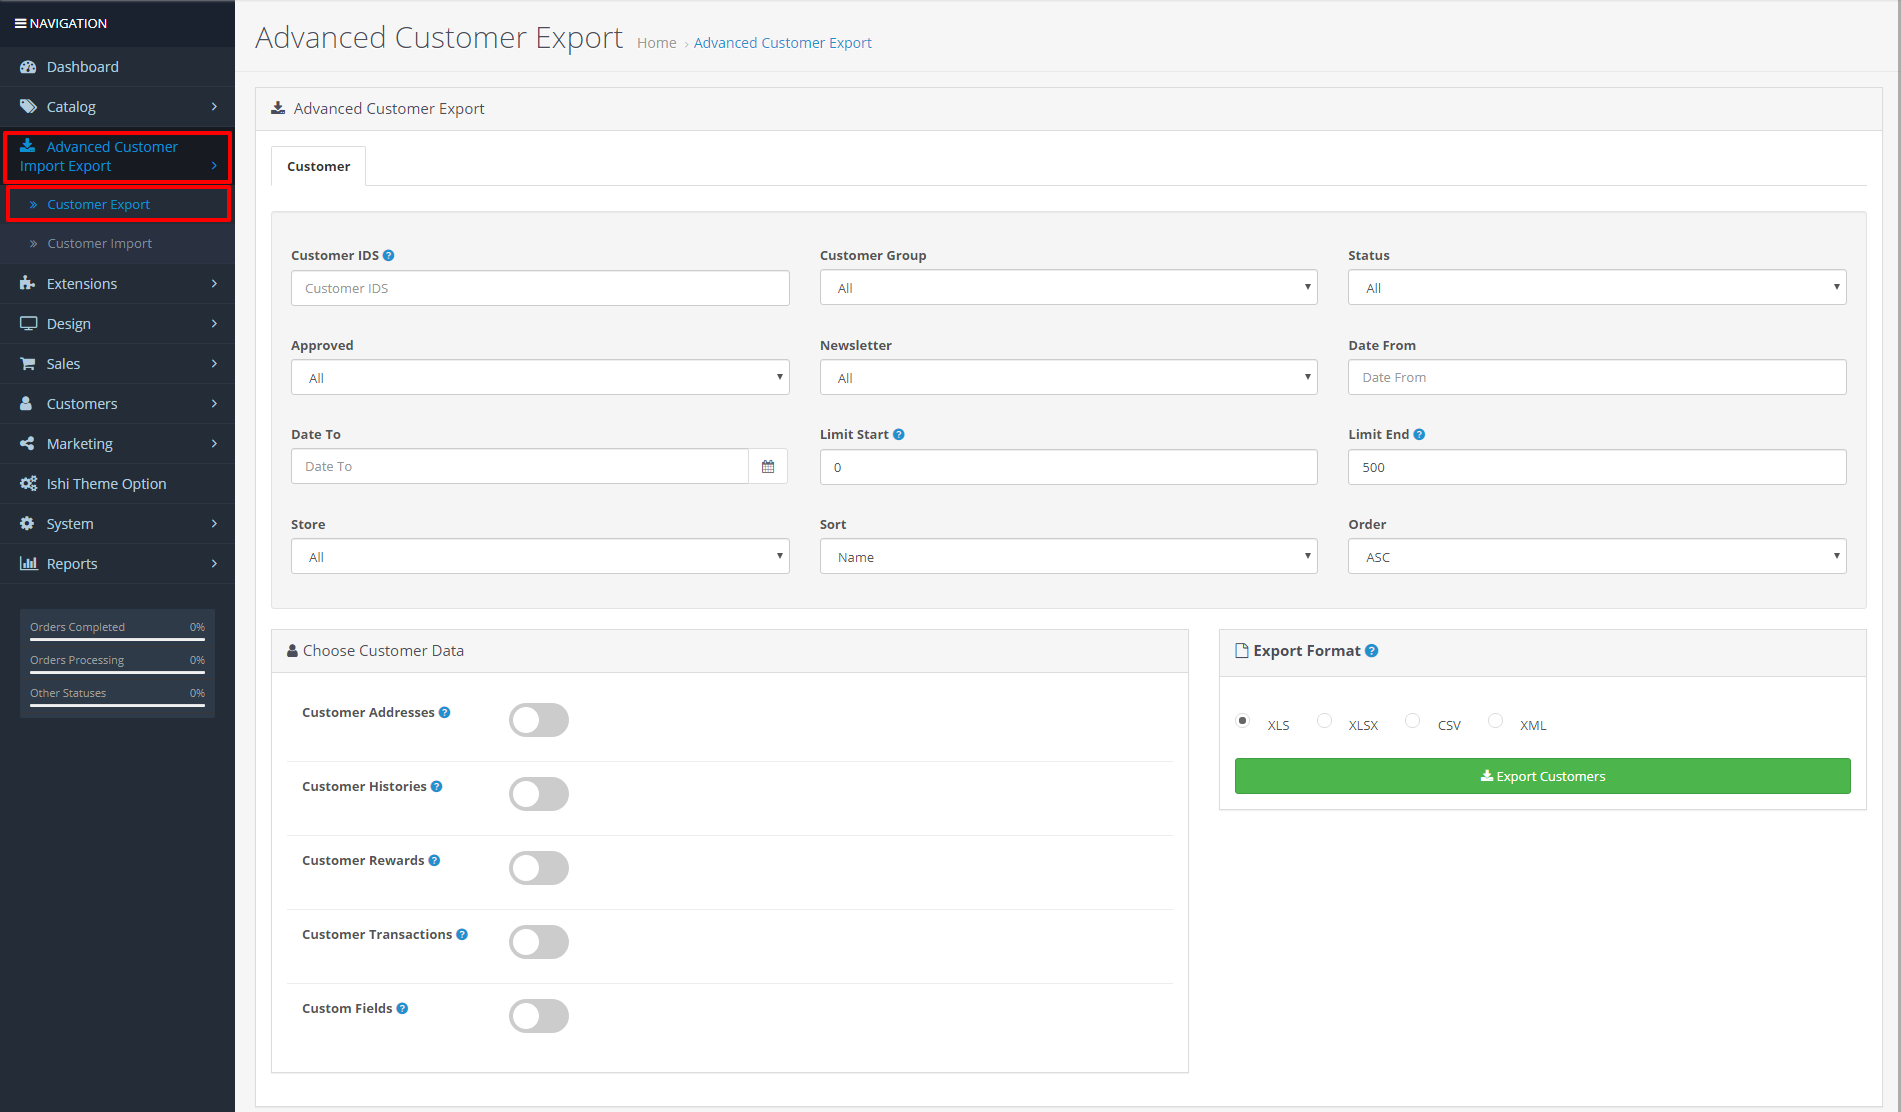The width and height of the screenshot is (1901, 1112).
Task: Select the XLSX export format
Action: pyautogui.click(x=1324, y=720)
